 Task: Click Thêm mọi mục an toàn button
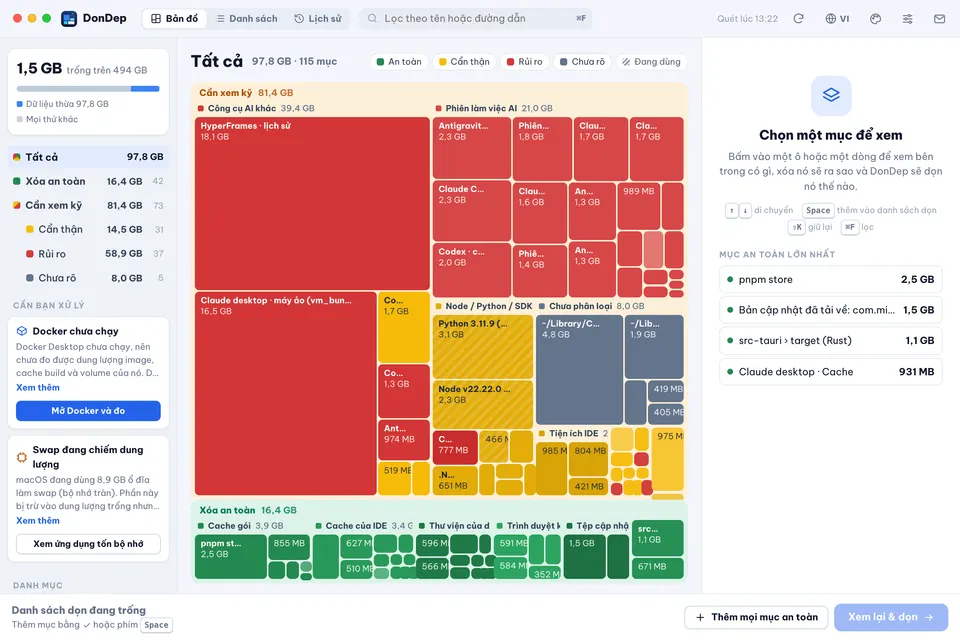click(x=756, y=617)
